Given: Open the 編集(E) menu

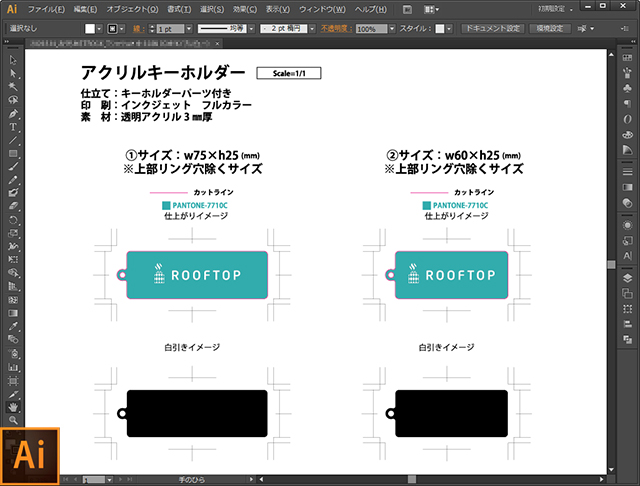Looking at the screenshot, I should (85, 9).
